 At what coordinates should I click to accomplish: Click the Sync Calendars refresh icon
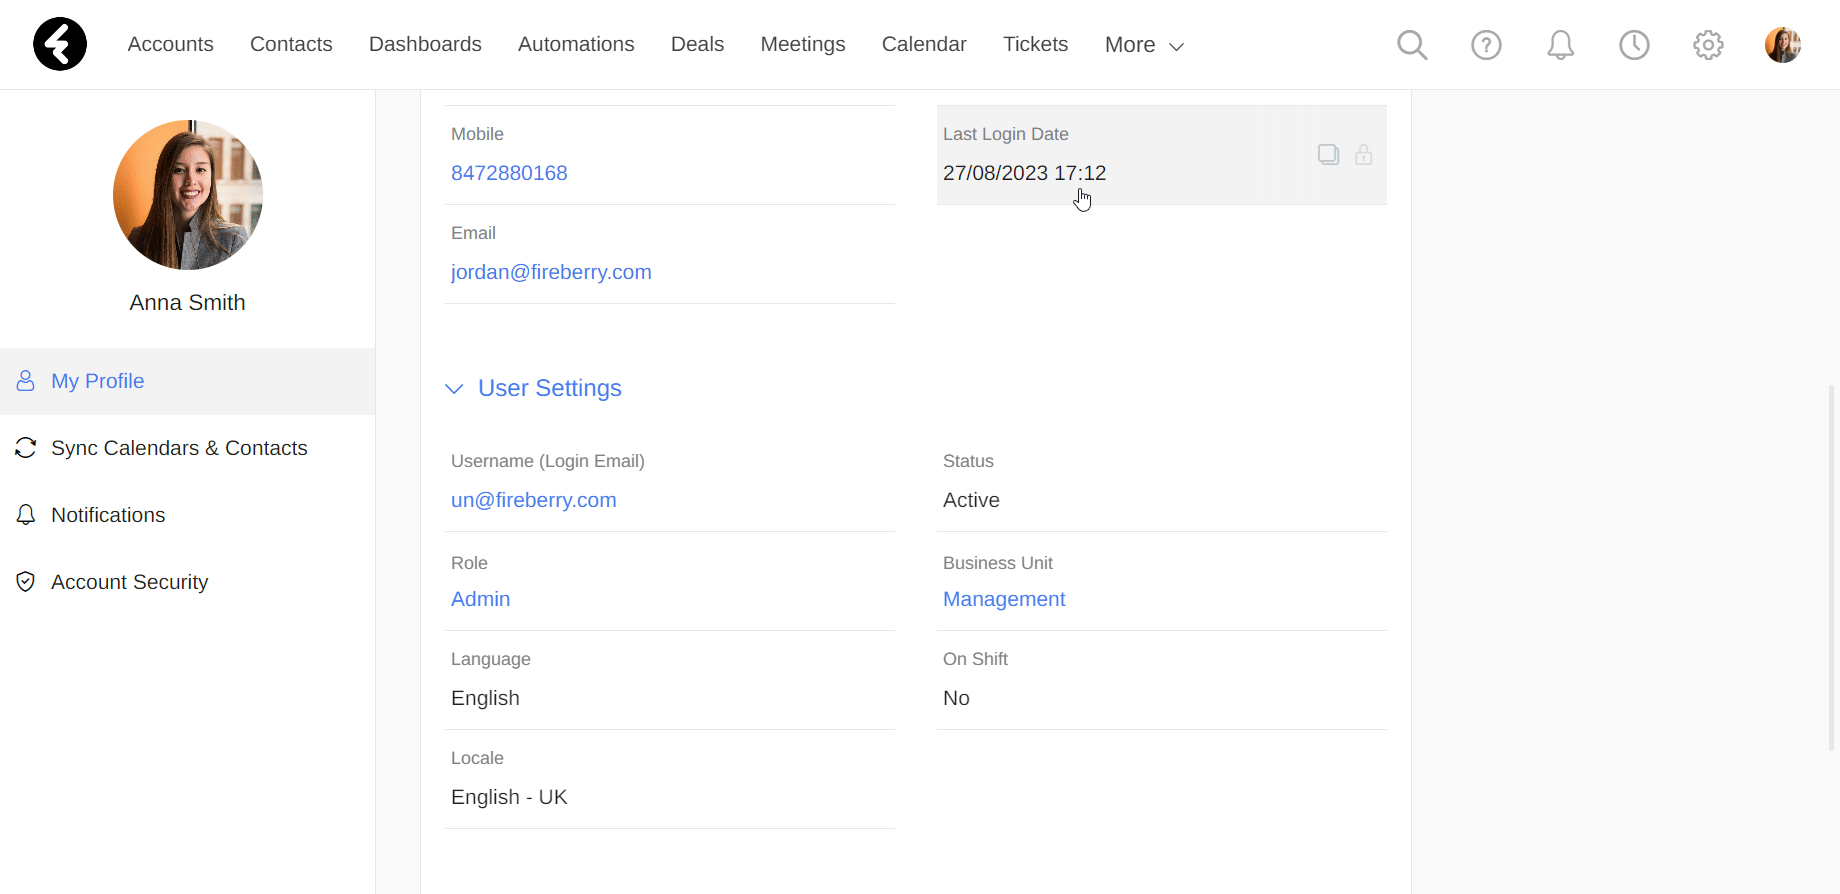coord(26,448)
